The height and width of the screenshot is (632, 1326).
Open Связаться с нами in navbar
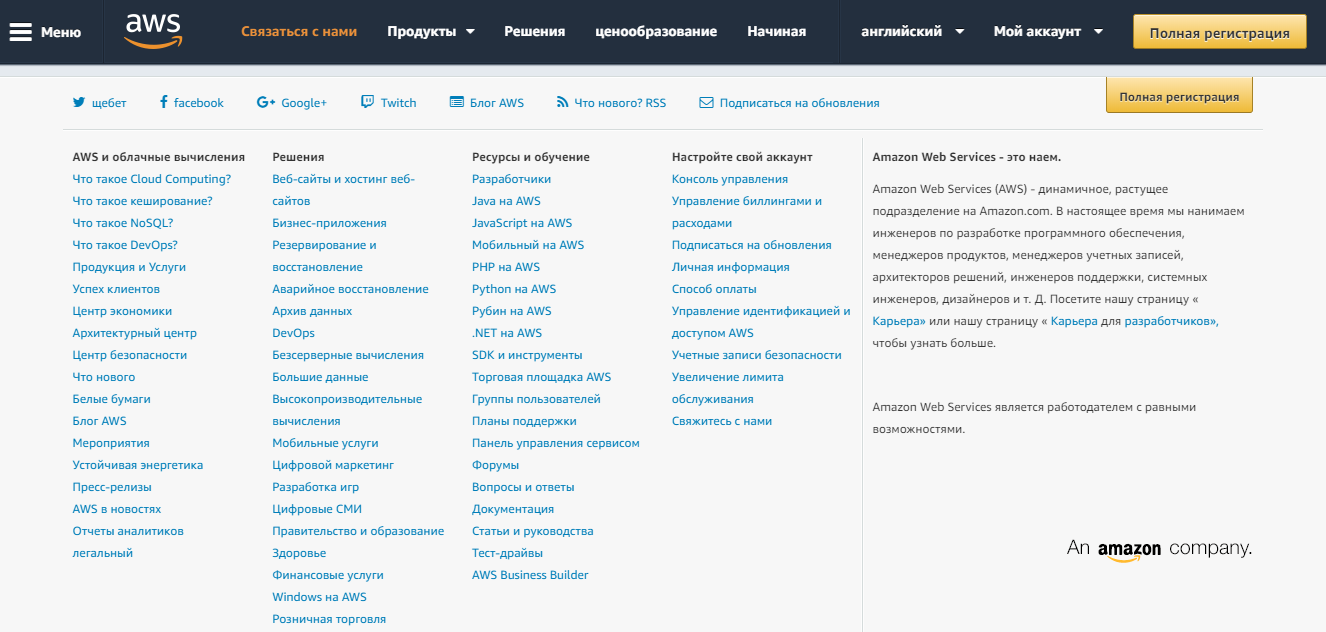pyautogui.click(x=299, y=31)
